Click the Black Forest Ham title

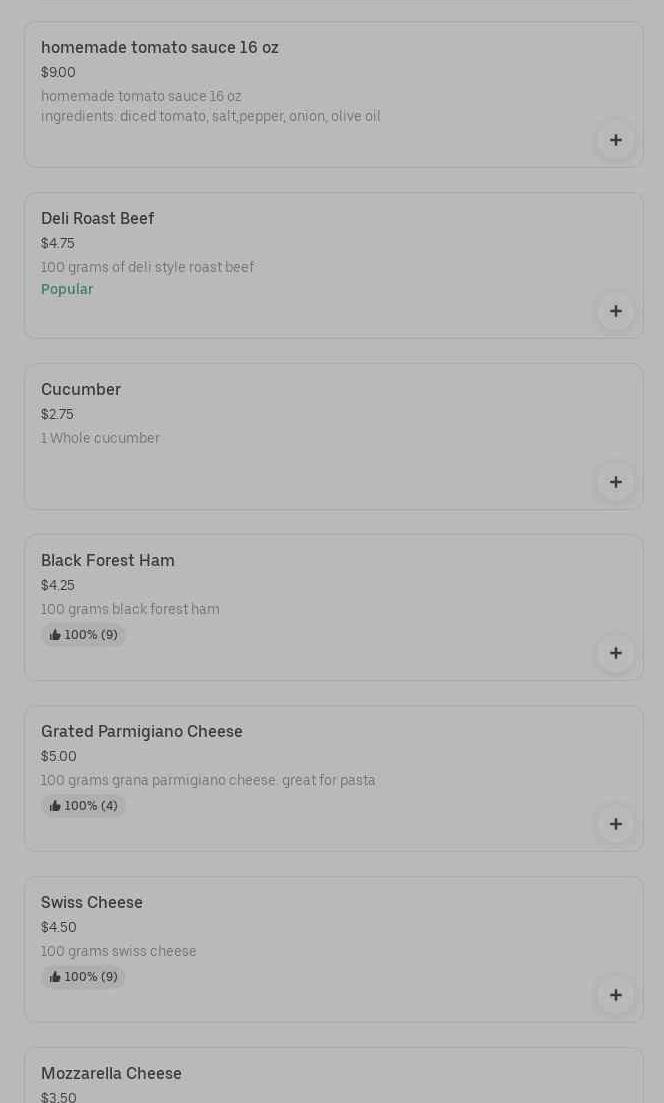[108, 561]
